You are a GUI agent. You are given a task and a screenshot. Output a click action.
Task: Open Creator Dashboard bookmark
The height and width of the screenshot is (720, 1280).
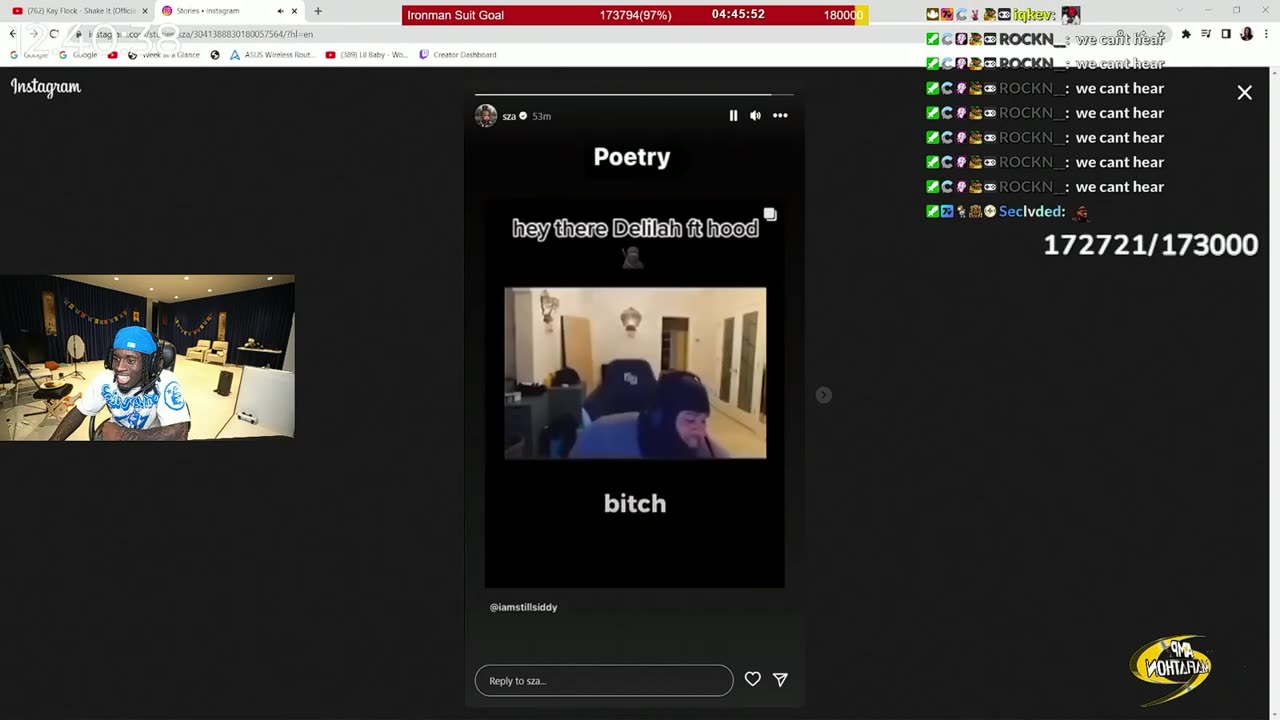click(458, 55)
